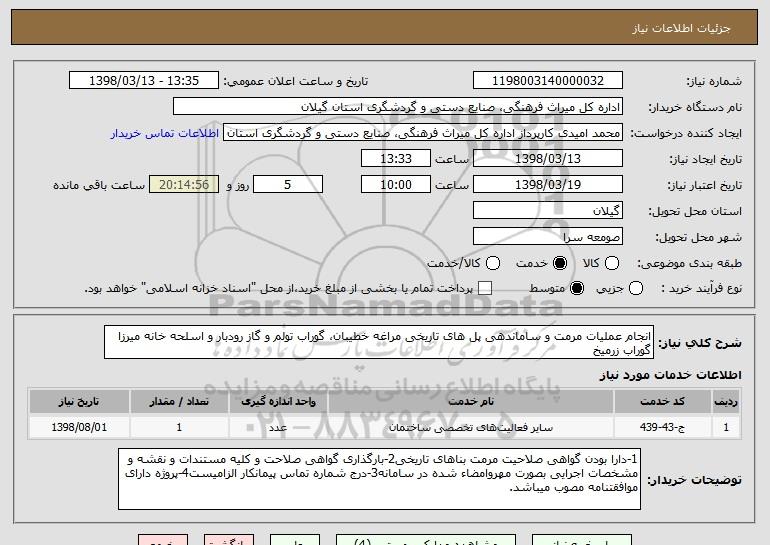Image resolution: width=770 pixels, height=545 pixels.
Task: Click the نام خدمت column header
Action: point(470,402)
